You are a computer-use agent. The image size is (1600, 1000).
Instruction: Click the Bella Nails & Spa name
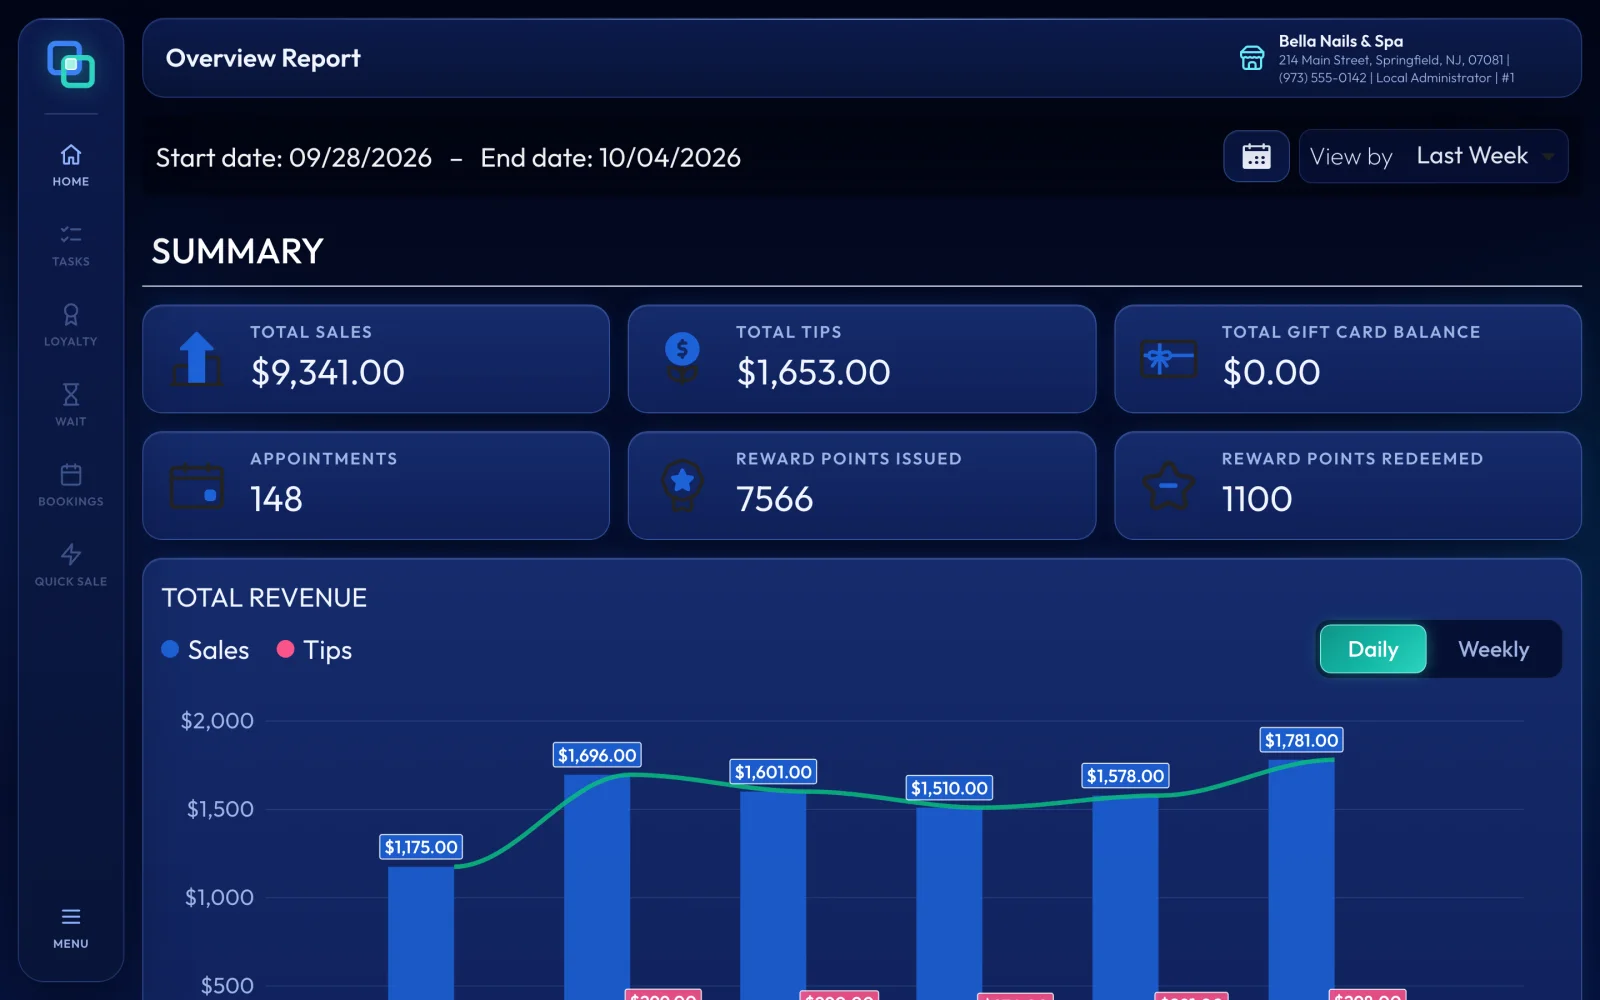[x=1340, y=41]
